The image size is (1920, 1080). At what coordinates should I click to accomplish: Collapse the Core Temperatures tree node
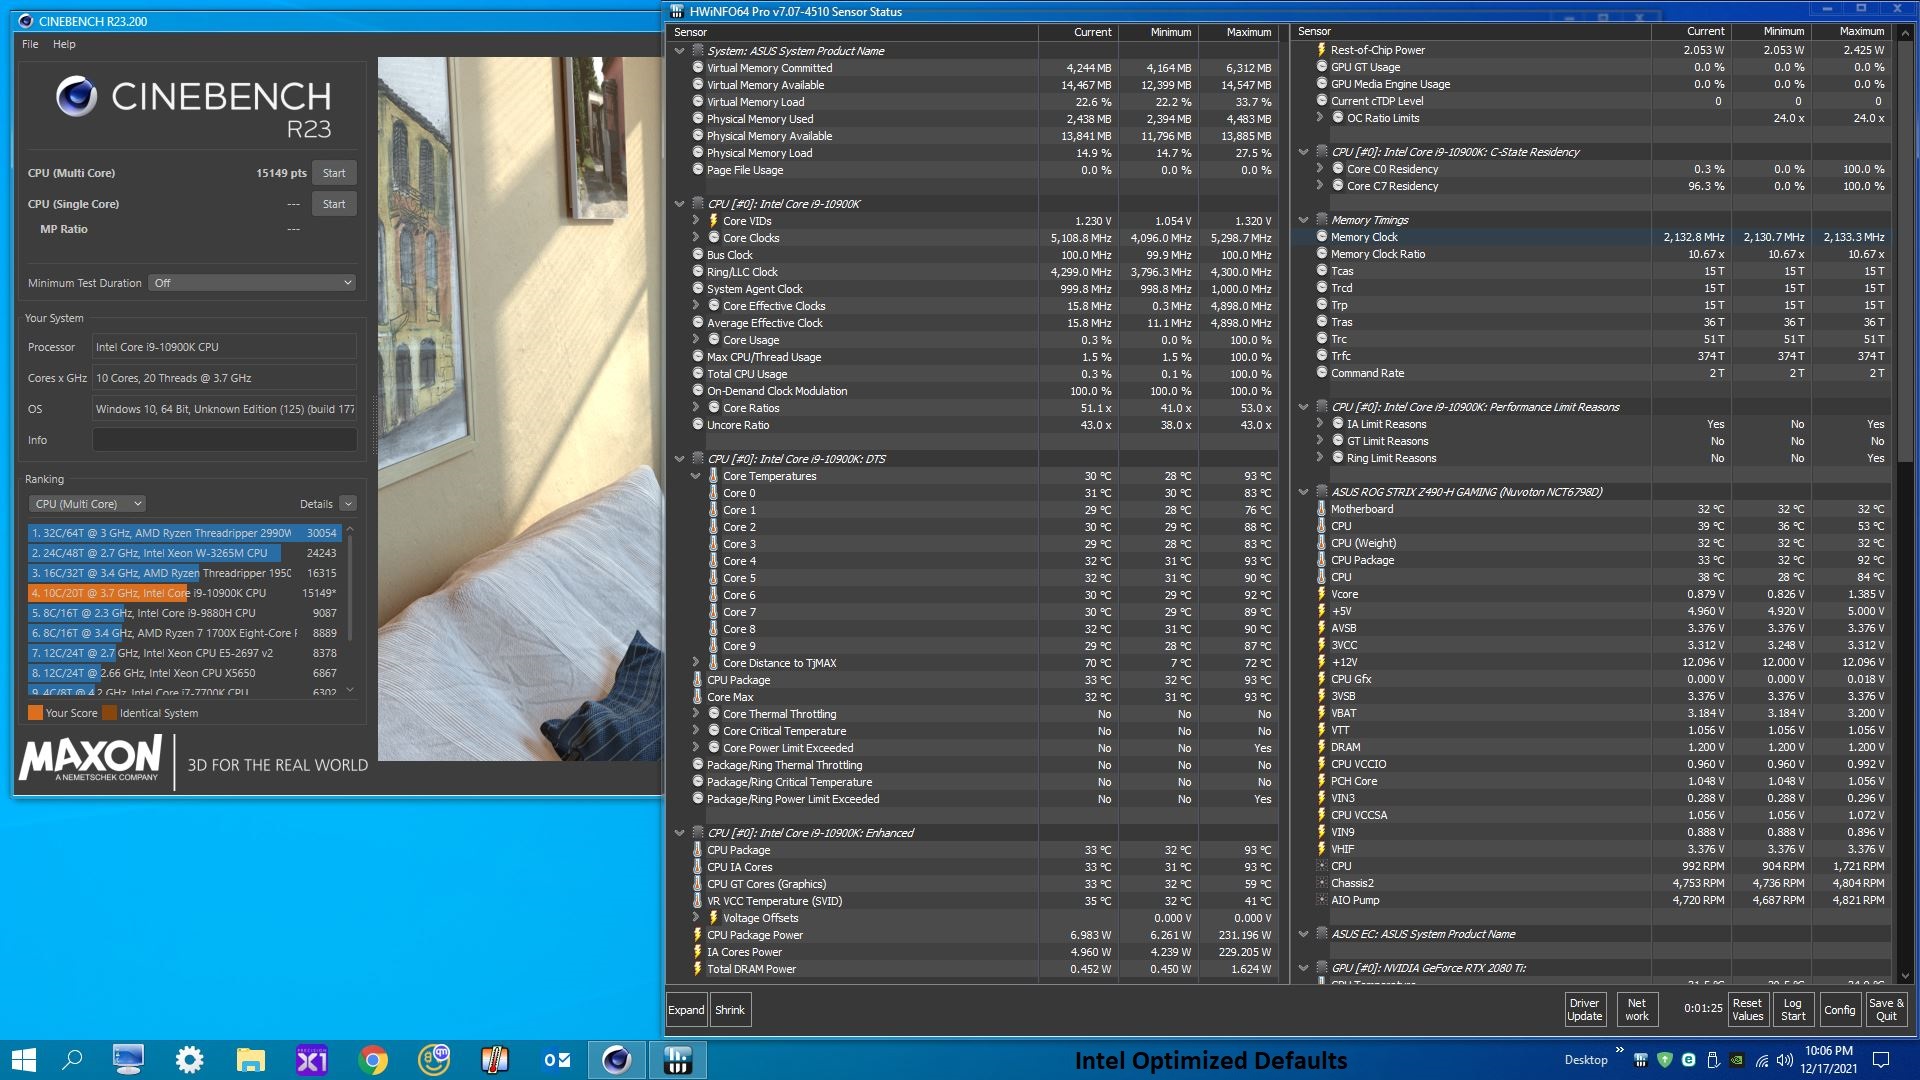pyautogui.click(x=696, y=476)
